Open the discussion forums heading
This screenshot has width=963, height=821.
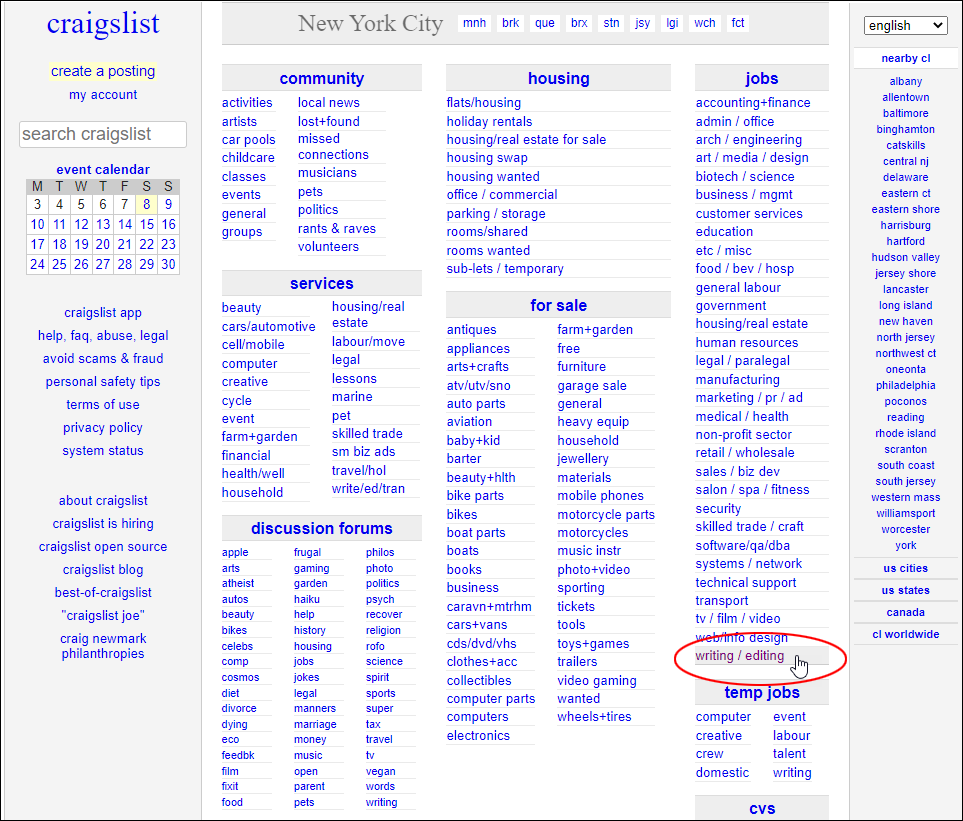(x=322, y=529)
